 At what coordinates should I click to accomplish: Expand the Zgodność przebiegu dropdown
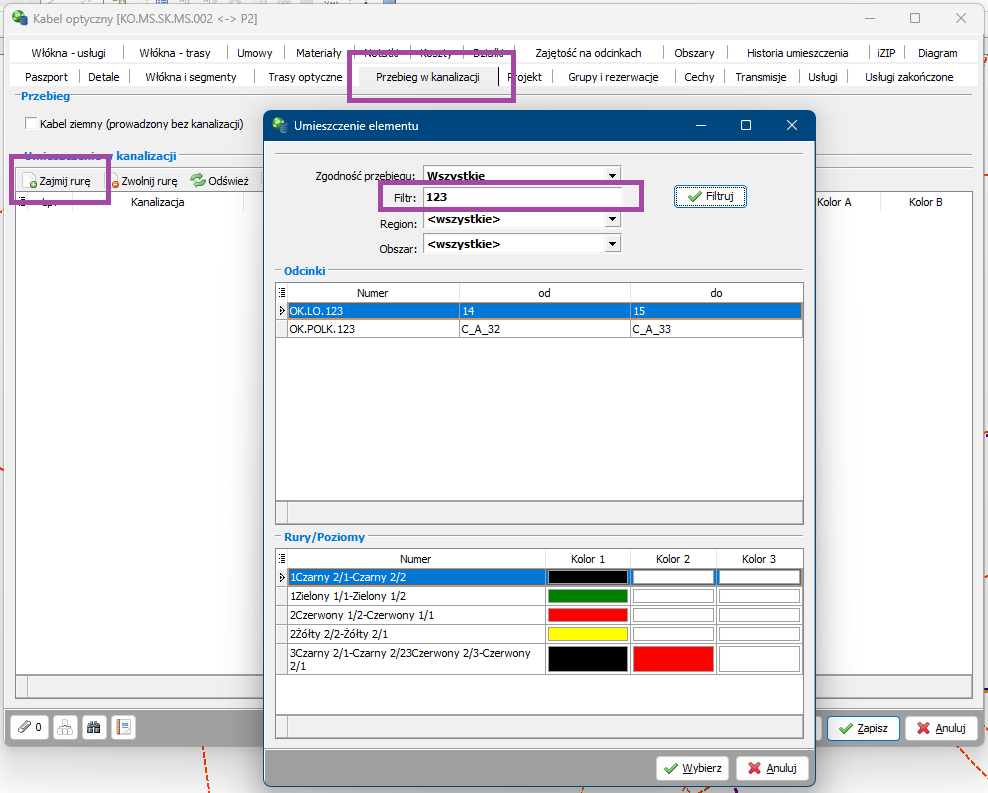click(612, 176)
